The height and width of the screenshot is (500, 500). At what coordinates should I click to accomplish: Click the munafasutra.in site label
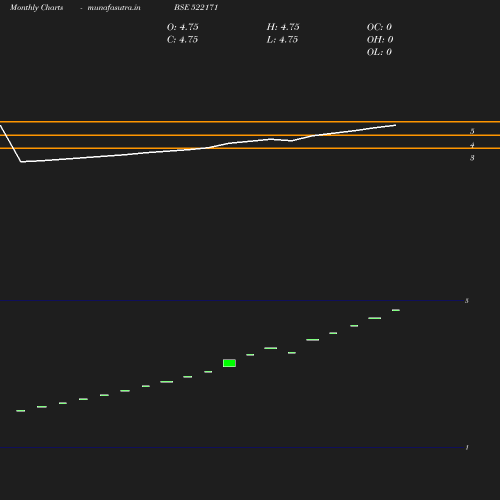pos(114,7)
